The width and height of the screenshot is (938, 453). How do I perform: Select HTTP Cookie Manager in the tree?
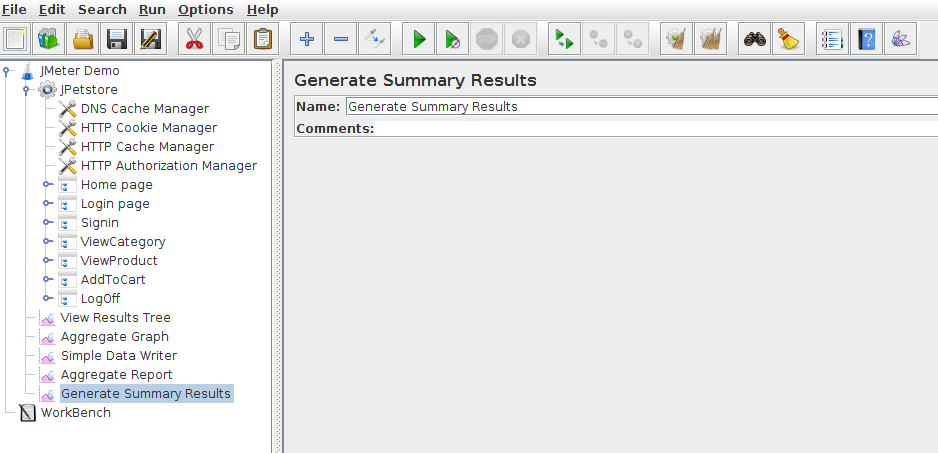coord(149,128)
